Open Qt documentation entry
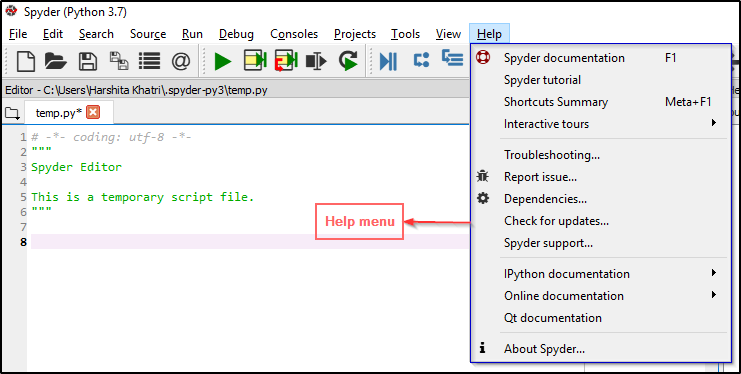The width and height of the screenshot is (741, 374). coord(600,318)
